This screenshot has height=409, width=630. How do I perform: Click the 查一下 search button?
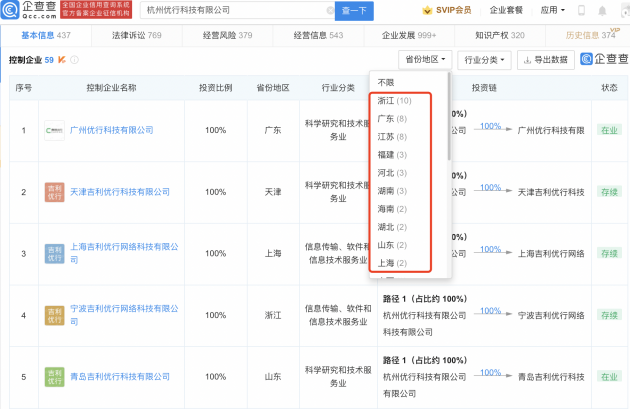[354, 11]
